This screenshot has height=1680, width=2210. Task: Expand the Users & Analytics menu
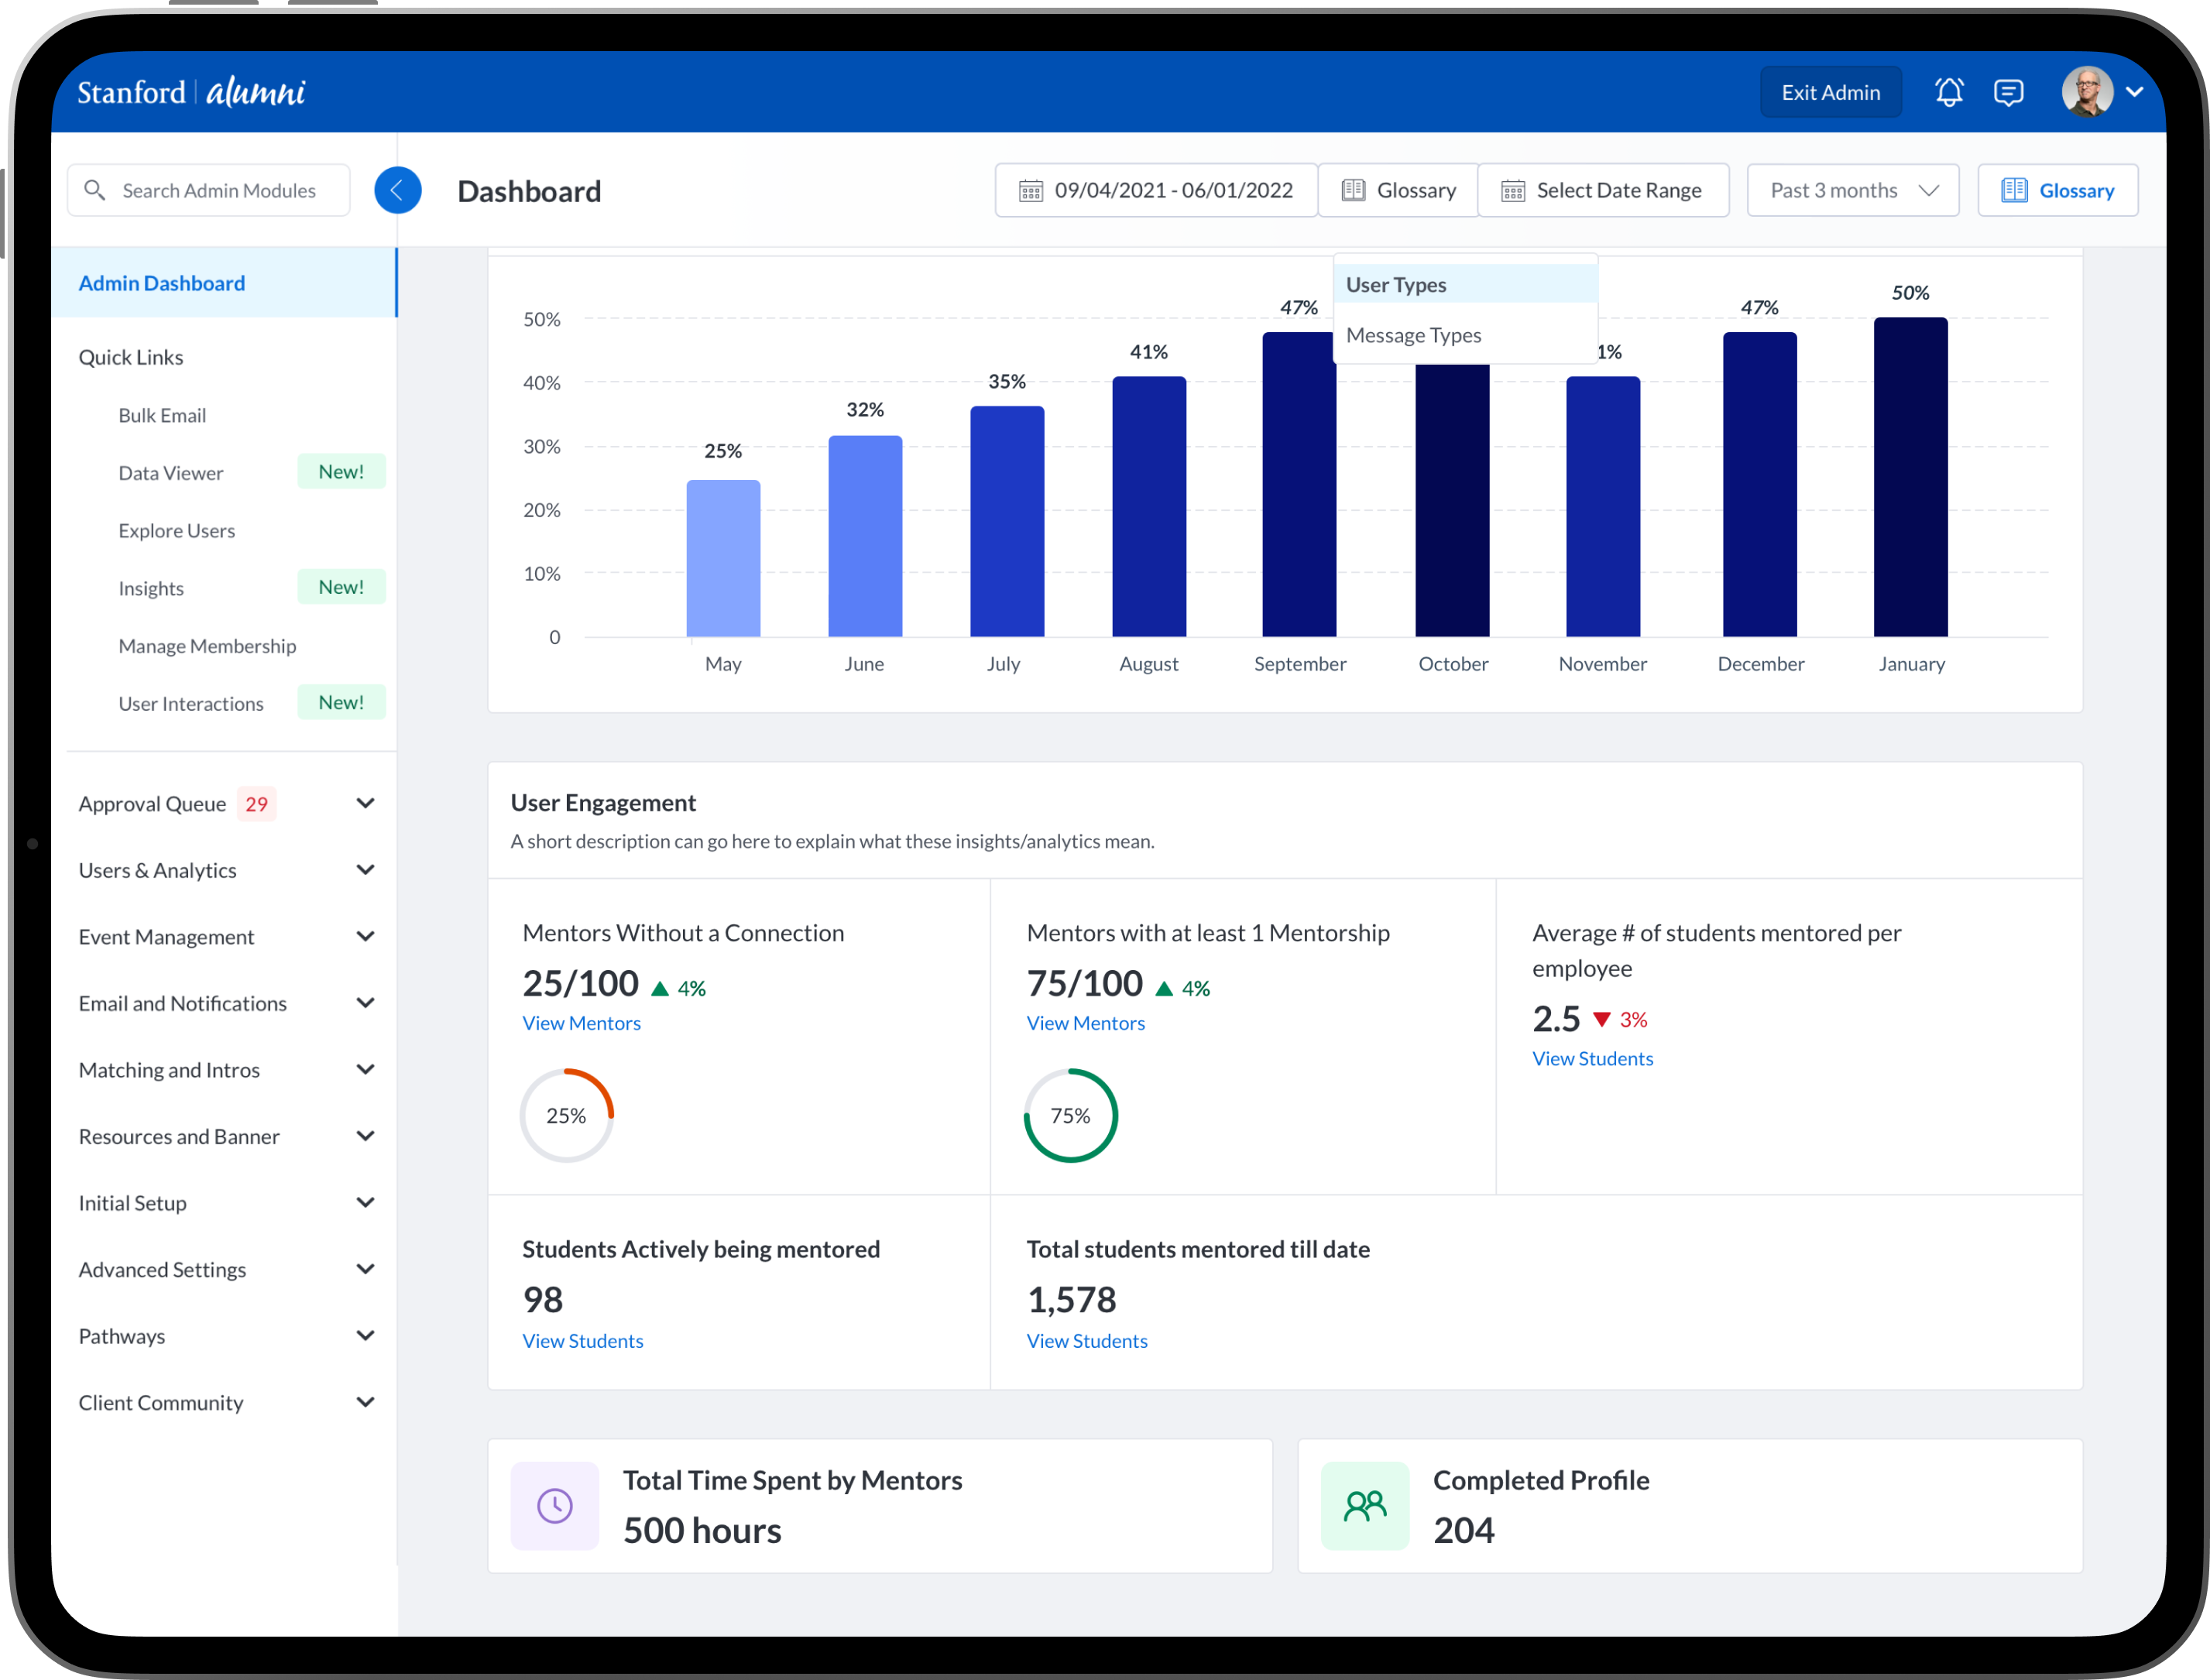point(365,870)
